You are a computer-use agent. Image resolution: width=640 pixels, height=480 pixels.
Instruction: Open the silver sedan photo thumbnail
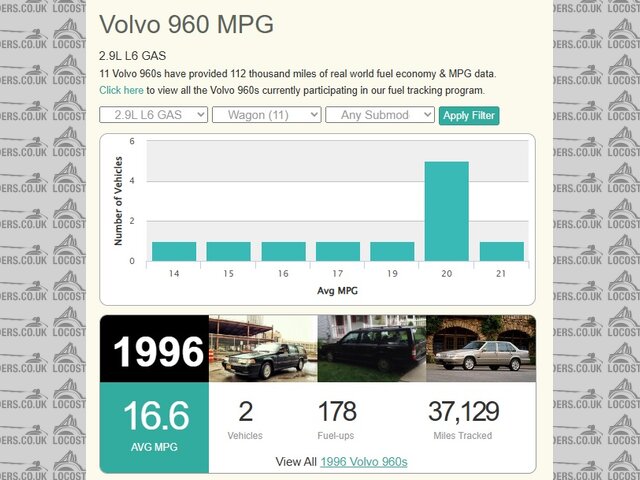[x=480, y=349]
